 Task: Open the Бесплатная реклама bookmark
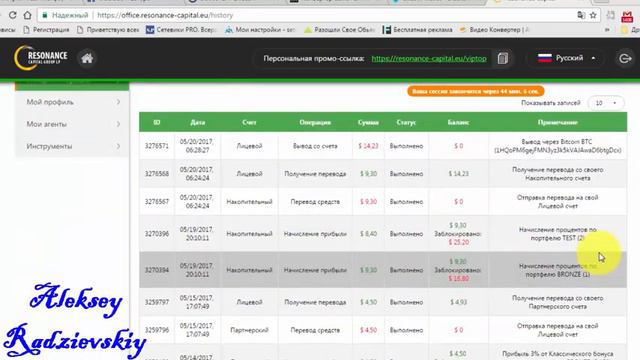tap(418, 29)
